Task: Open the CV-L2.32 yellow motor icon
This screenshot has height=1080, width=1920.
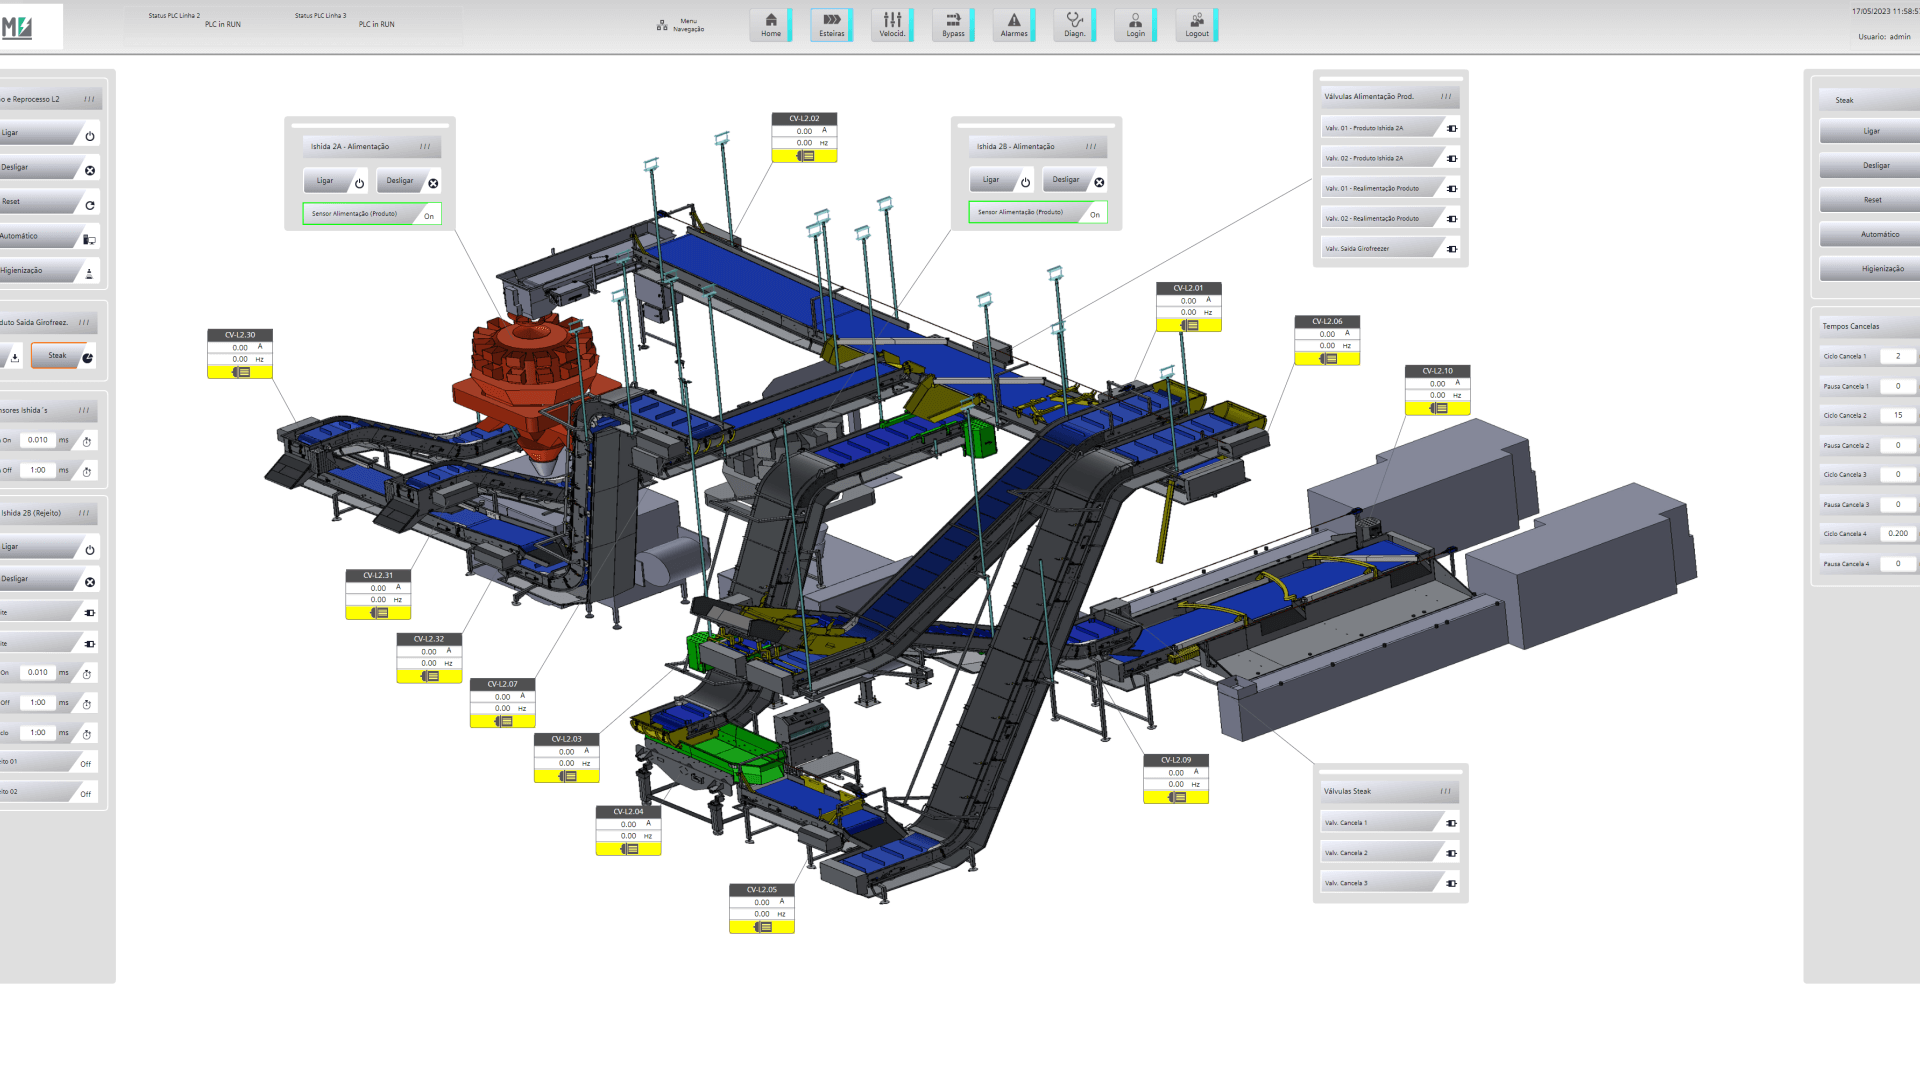Action: pos(430,676)
